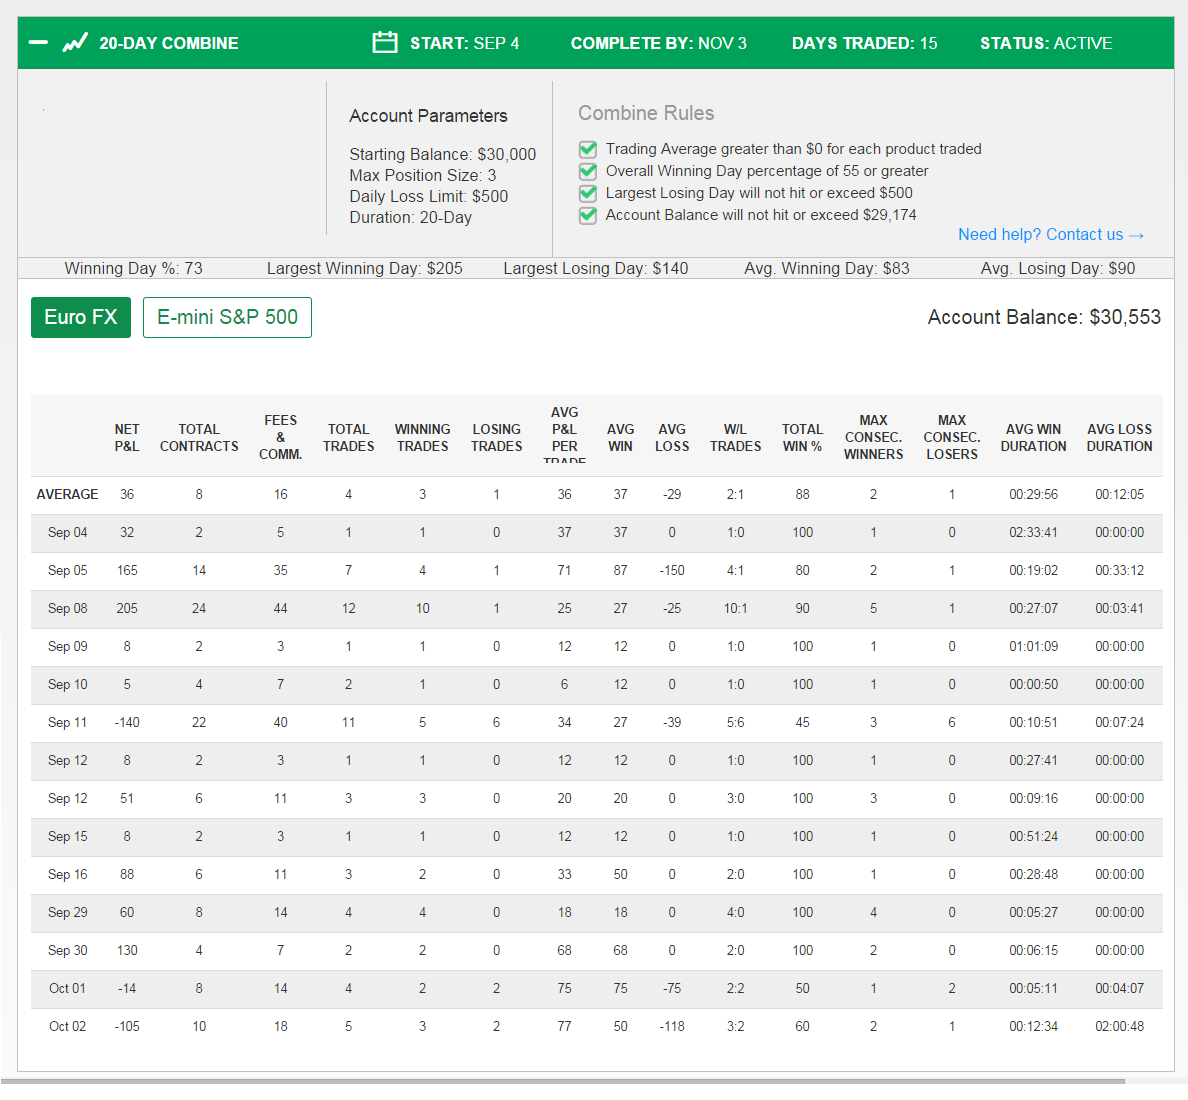The width and height of the screenshot is (1188, 1100).
Task: Click the COMPLETE BY: NOV 3 header text
Action: coord(658,42)
